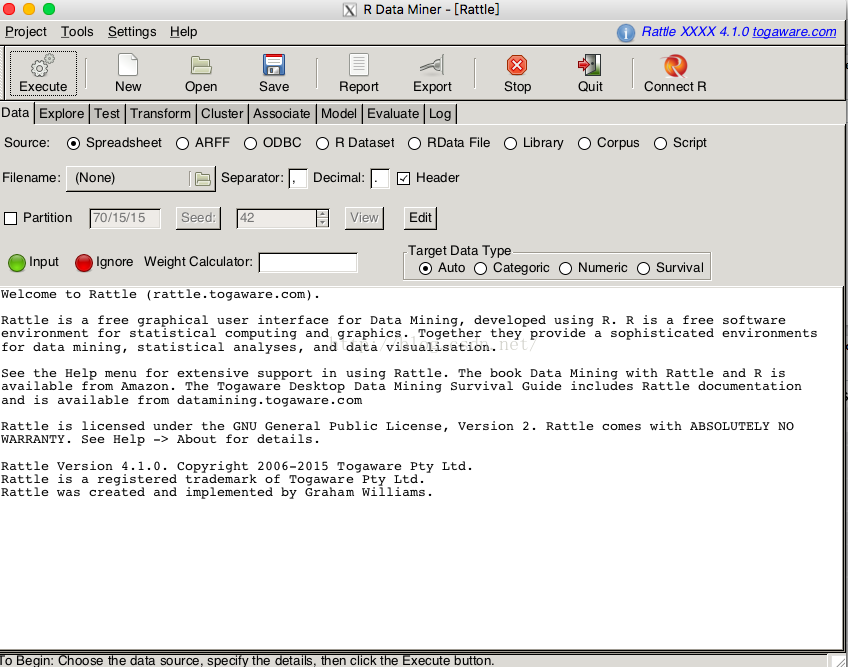
Task: Click the red Ignore indicator
Action: (84, 263)
